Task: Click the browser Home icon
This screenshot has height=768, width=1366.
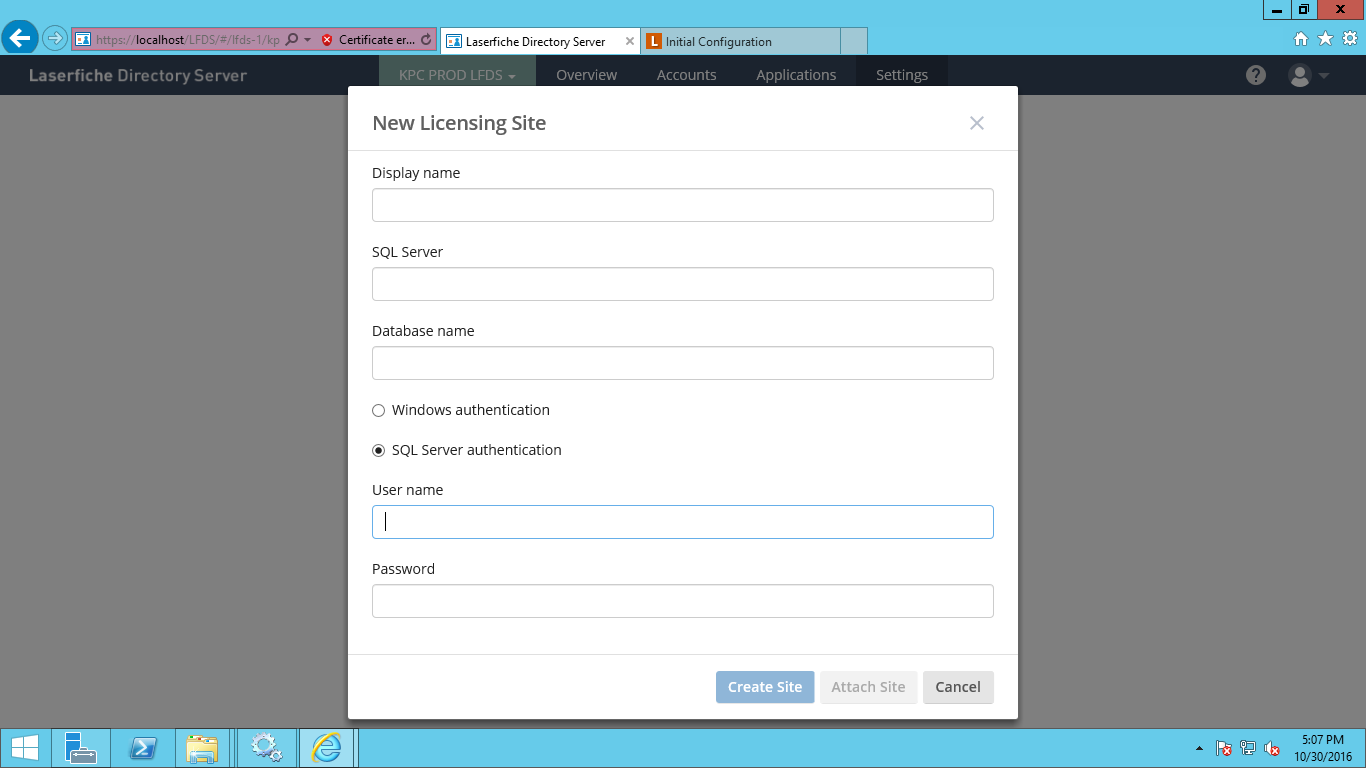Action: [1301, 39]
